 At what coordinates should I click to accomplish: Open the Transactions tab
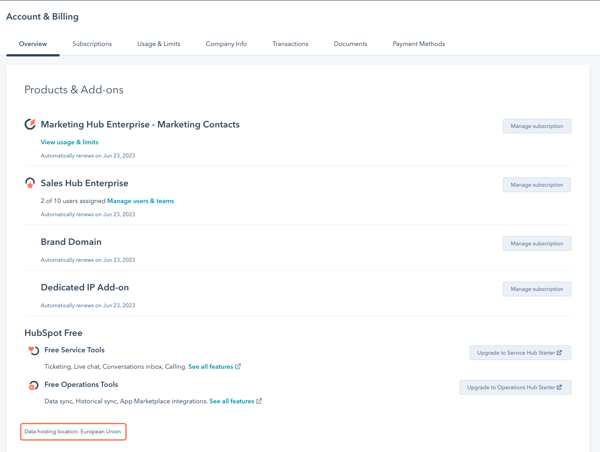(x=290, y=44)
